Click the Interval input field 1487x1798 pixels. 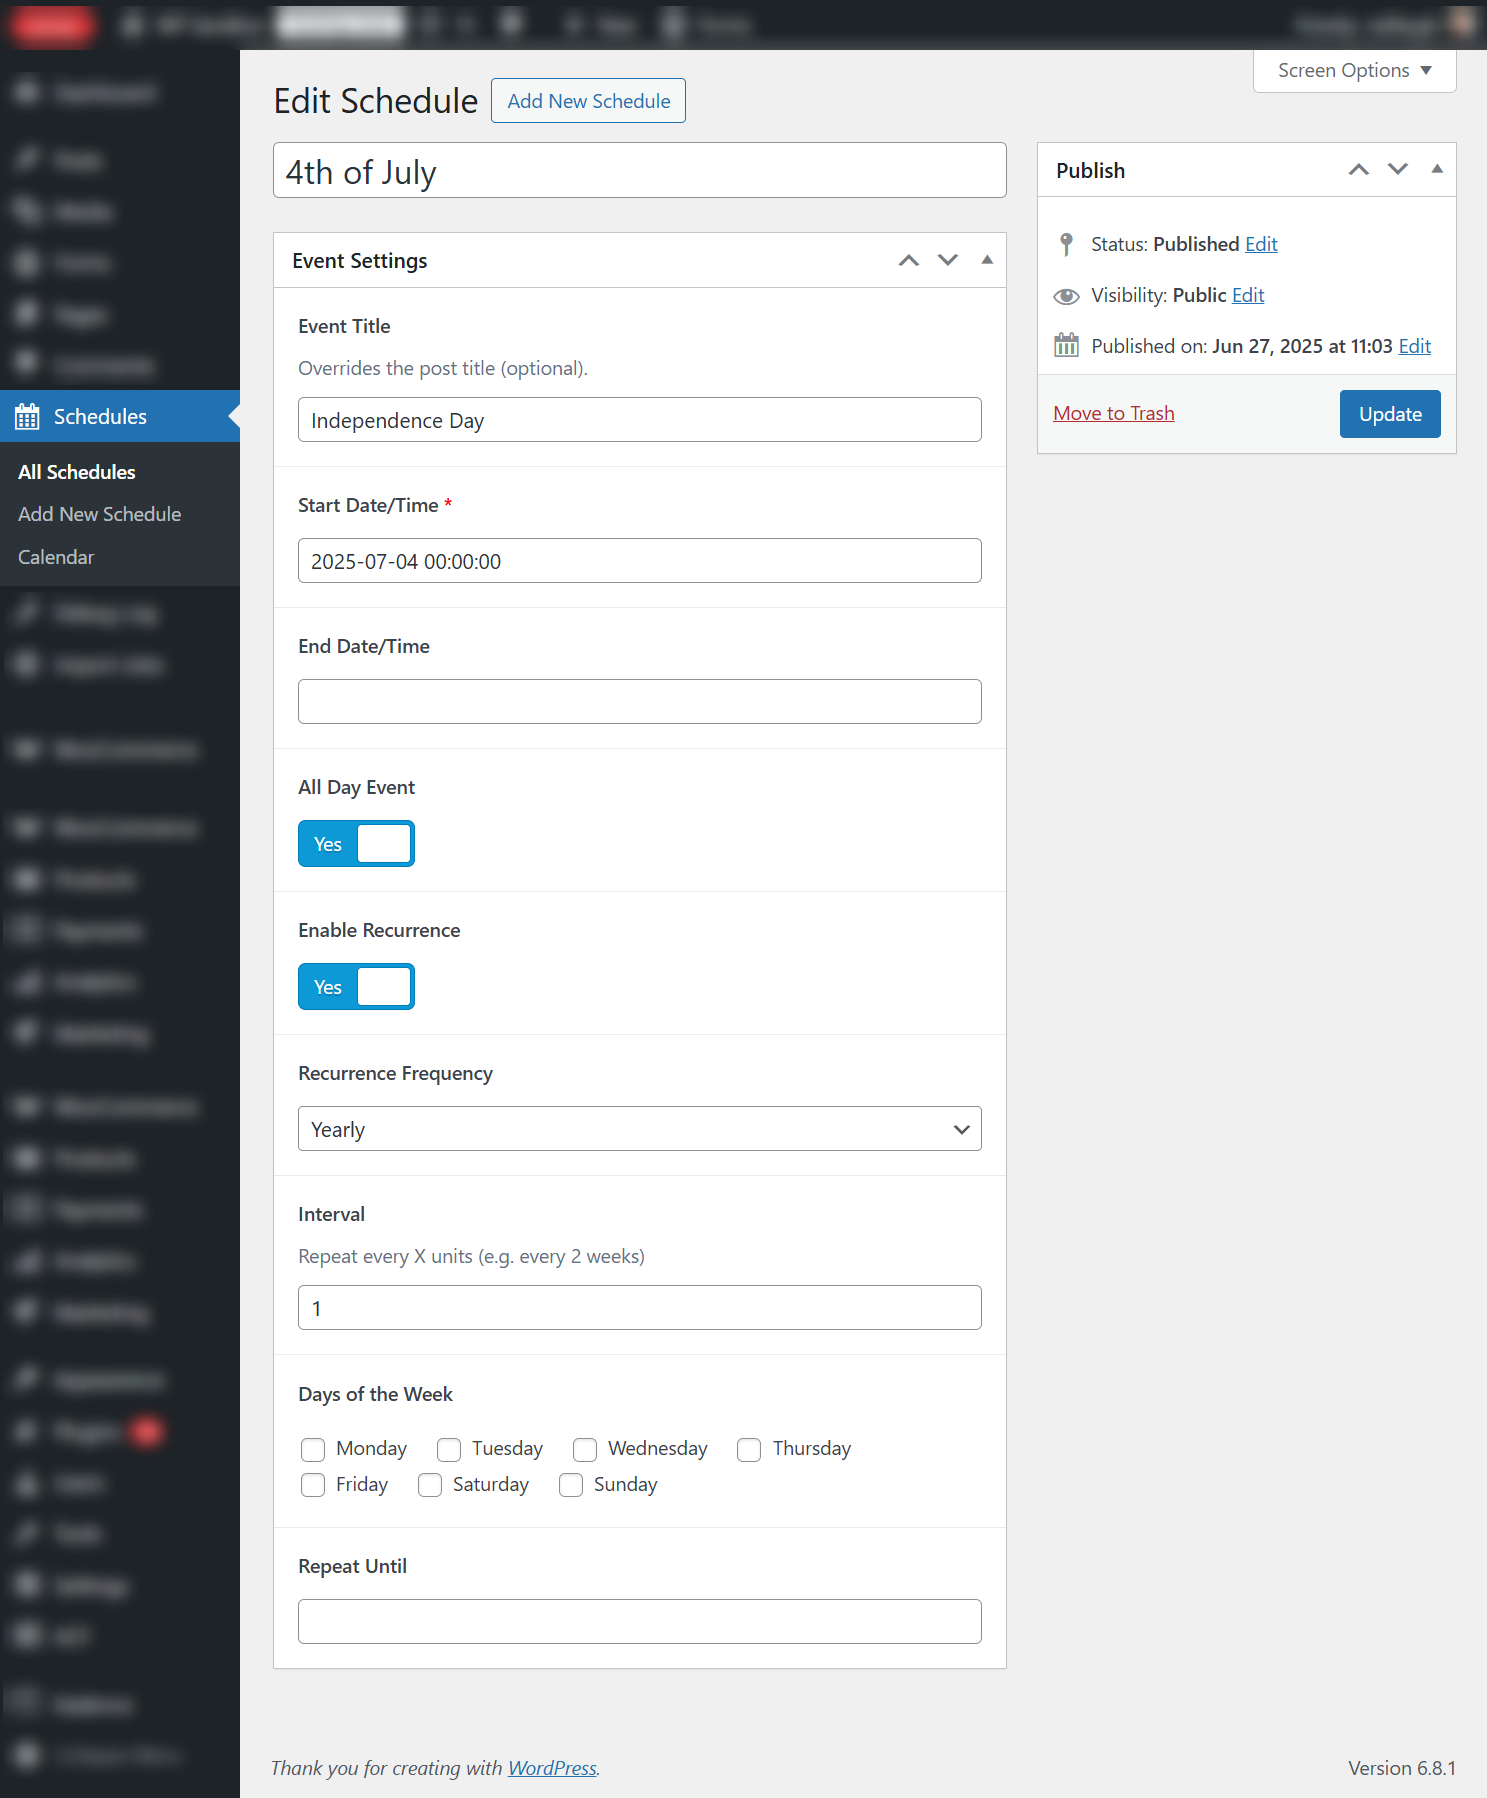[640, 1308]
